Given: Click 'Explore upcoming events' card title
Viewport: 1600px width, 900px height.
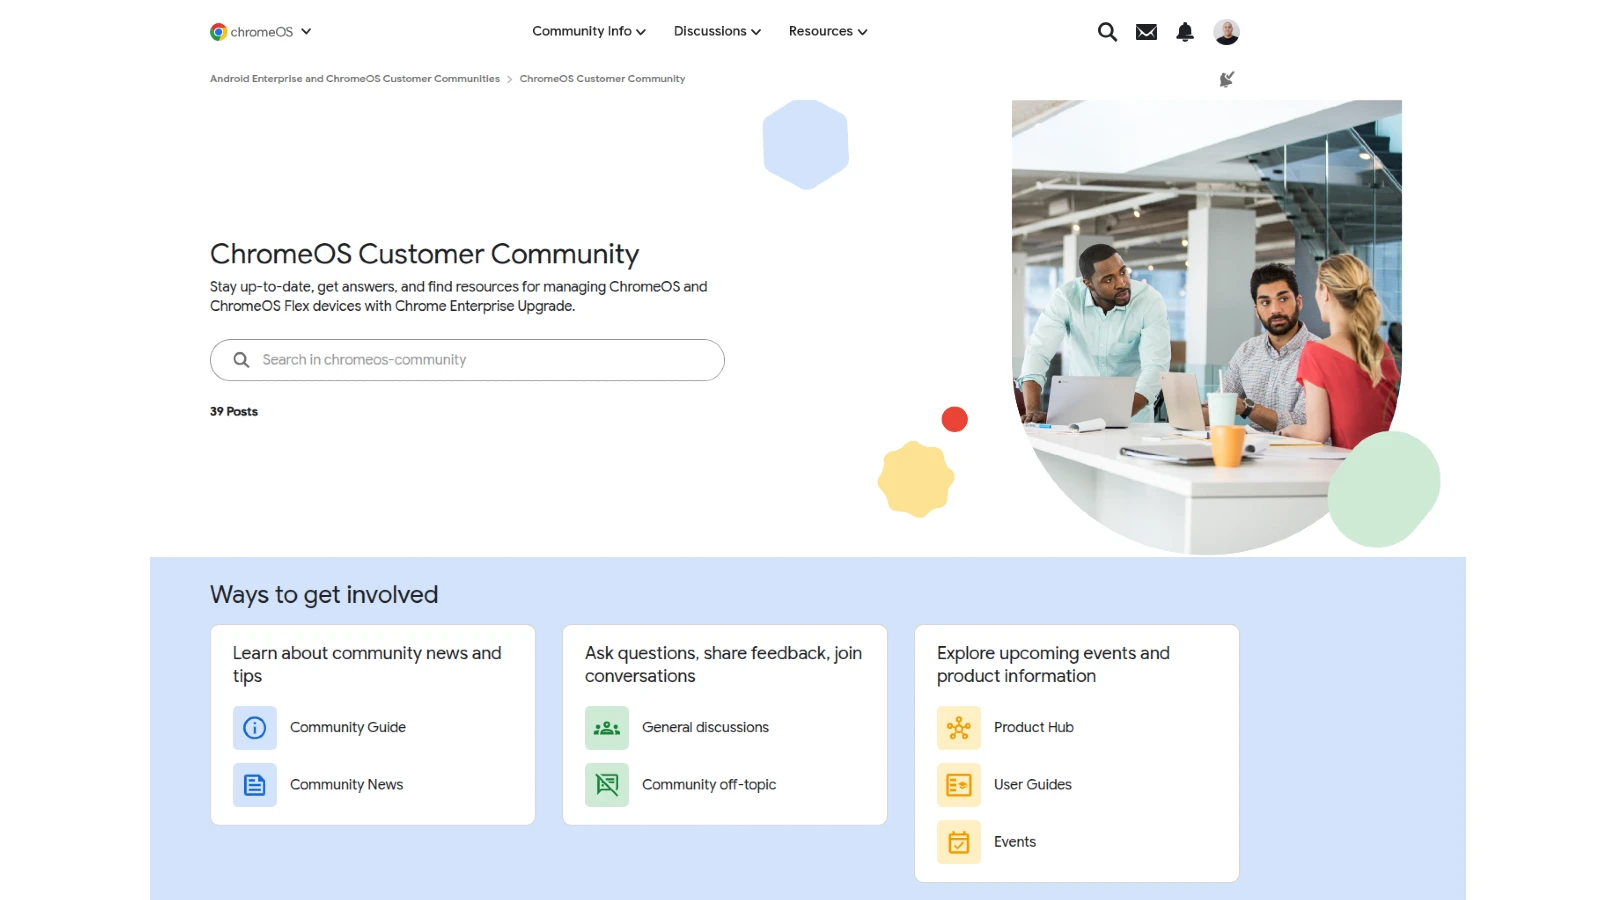Looking at the screenshot, I should point(1053,665).
